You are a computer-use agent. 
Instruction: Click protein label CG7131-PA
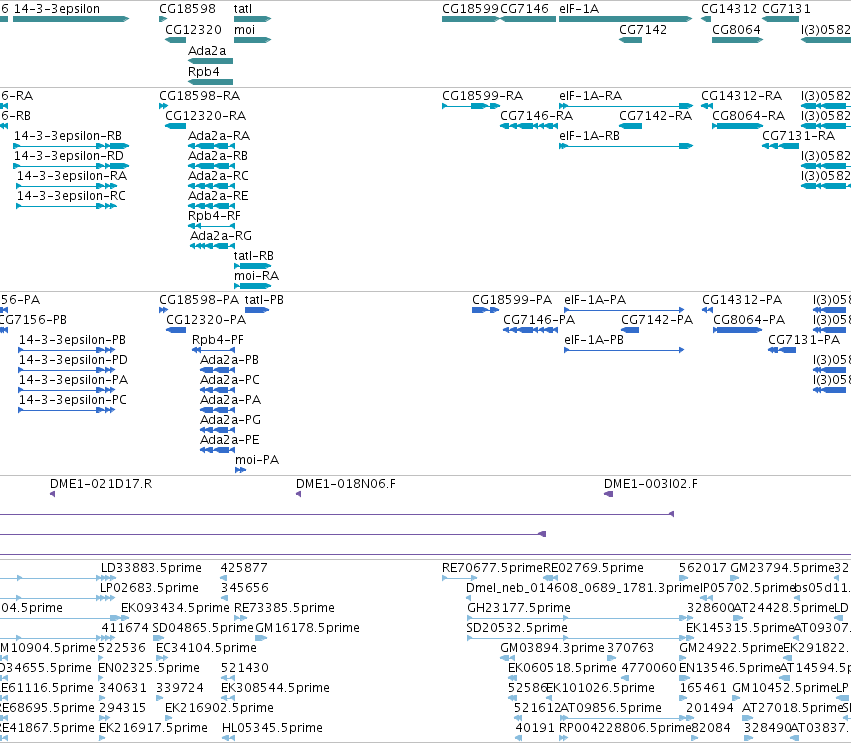[x=804, y=340]
